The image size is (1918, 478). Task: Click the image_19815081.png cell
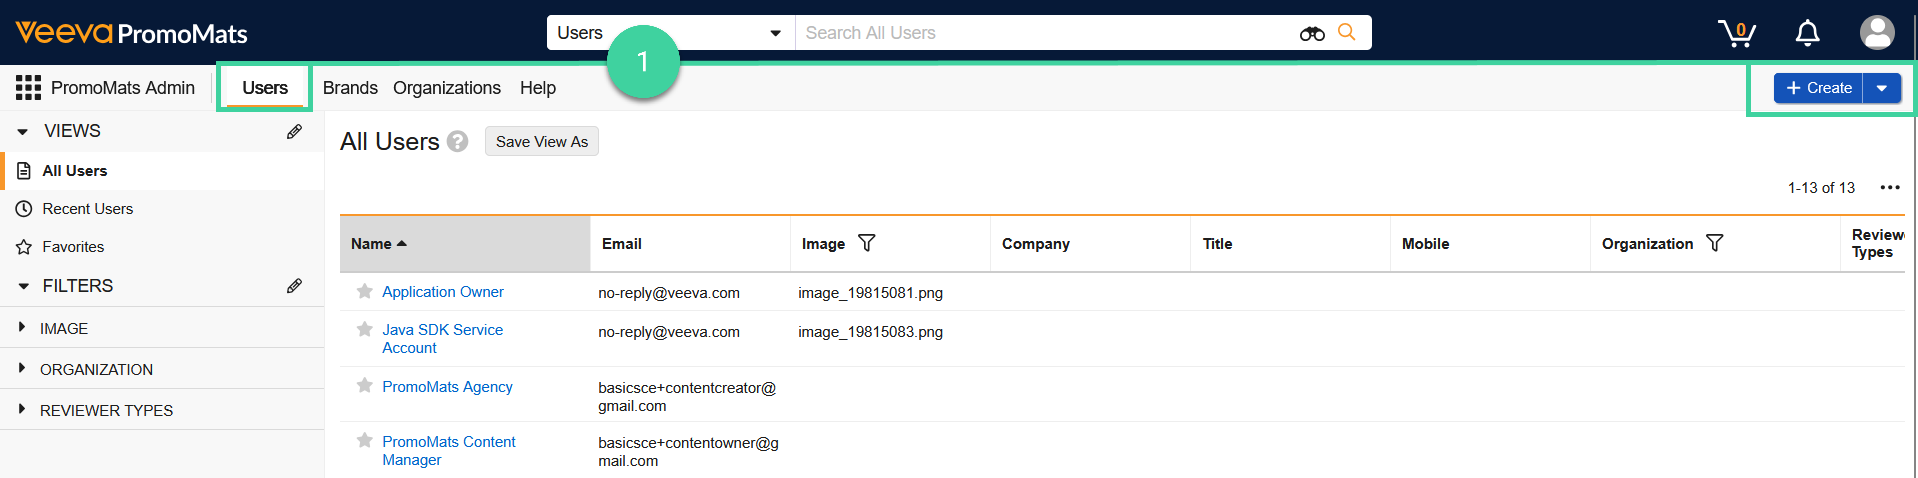(x=870, y=293)
